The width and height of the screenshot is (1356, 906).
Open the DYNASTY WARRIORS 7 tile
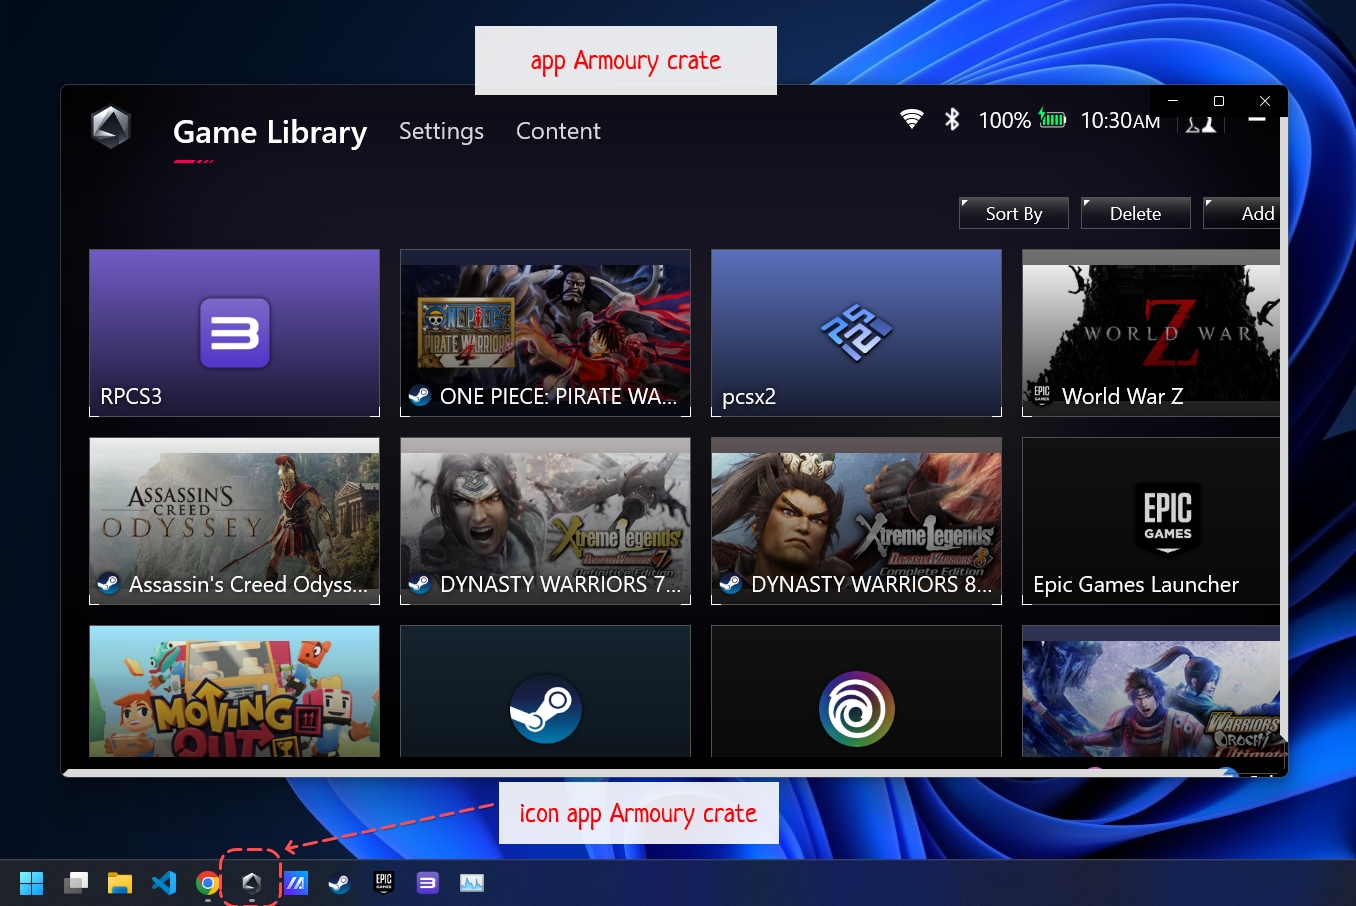(x=545, y=521)
